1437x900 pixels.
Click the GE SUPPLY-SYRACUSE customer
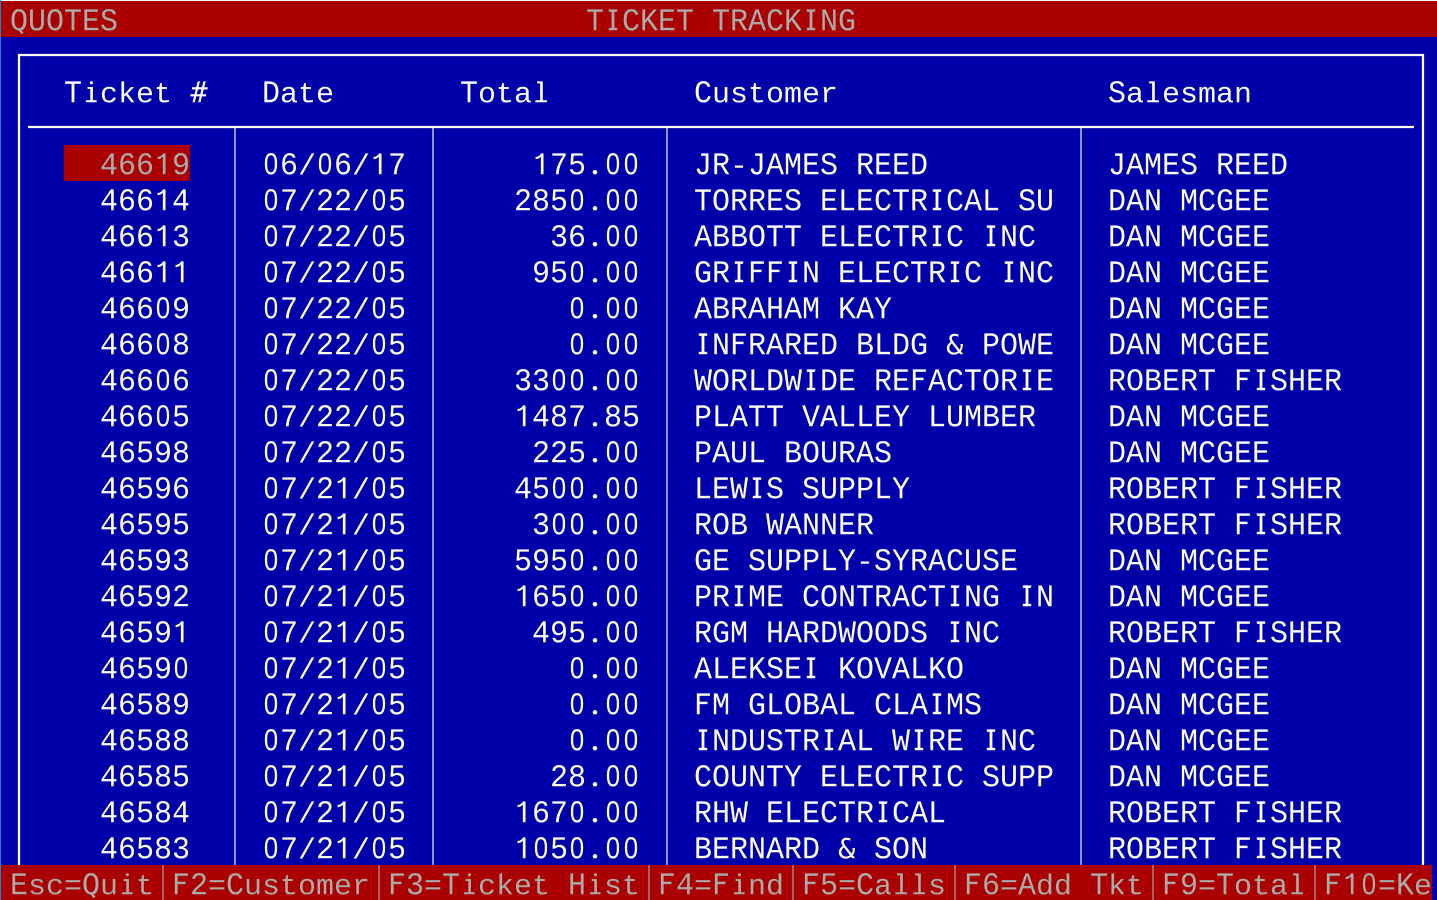855,560
